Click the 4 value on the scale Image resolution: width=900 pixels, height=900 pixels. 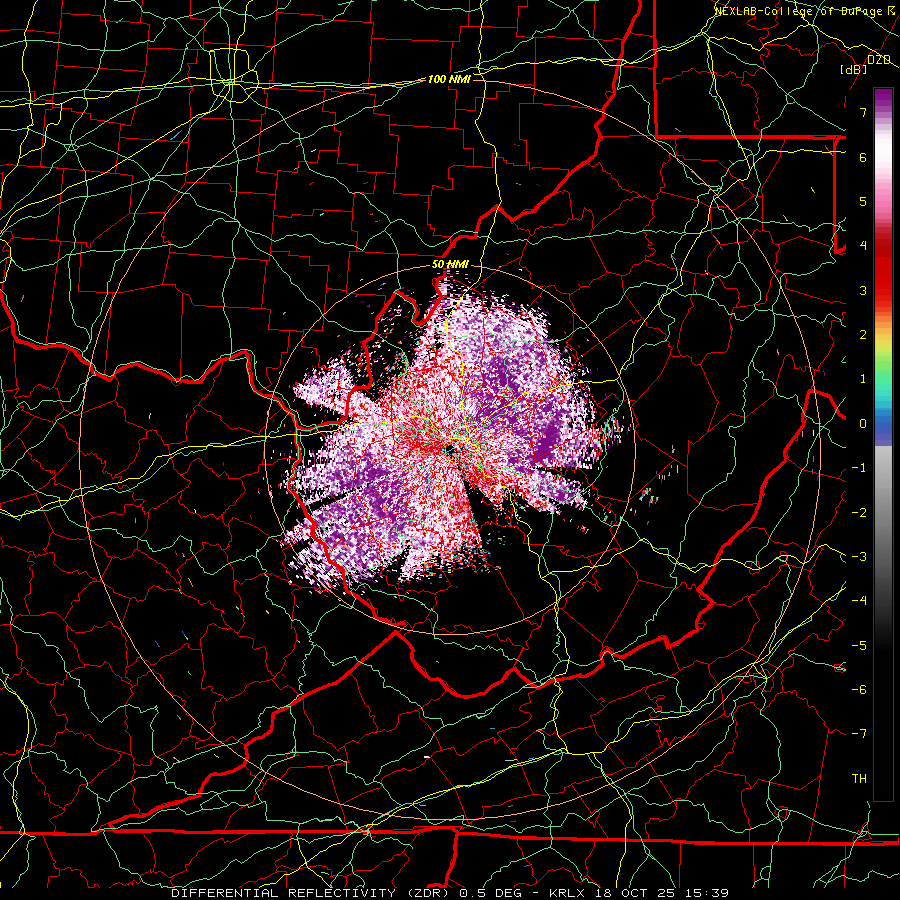pos(863,246)
